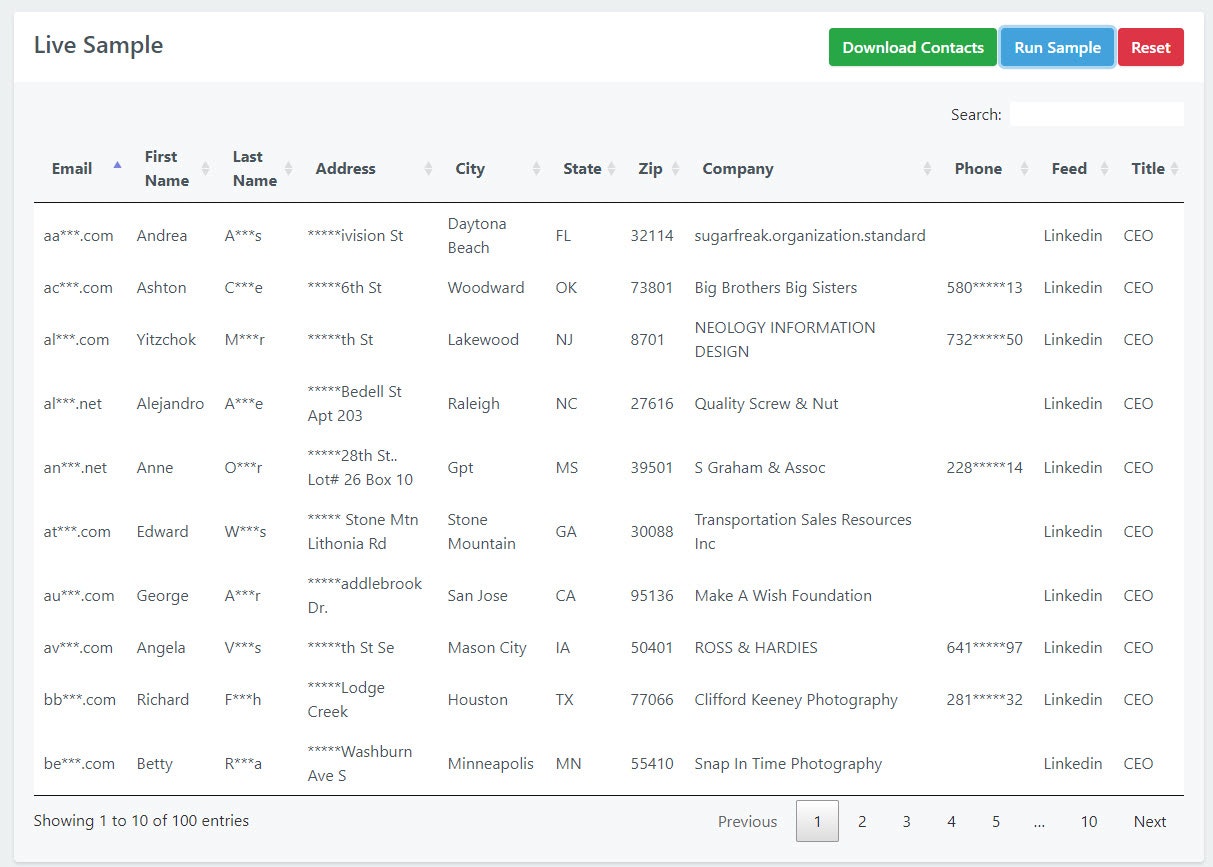The image size is (1213, 867).
Task: Click inside the Search field
Action: point(1097,113)
